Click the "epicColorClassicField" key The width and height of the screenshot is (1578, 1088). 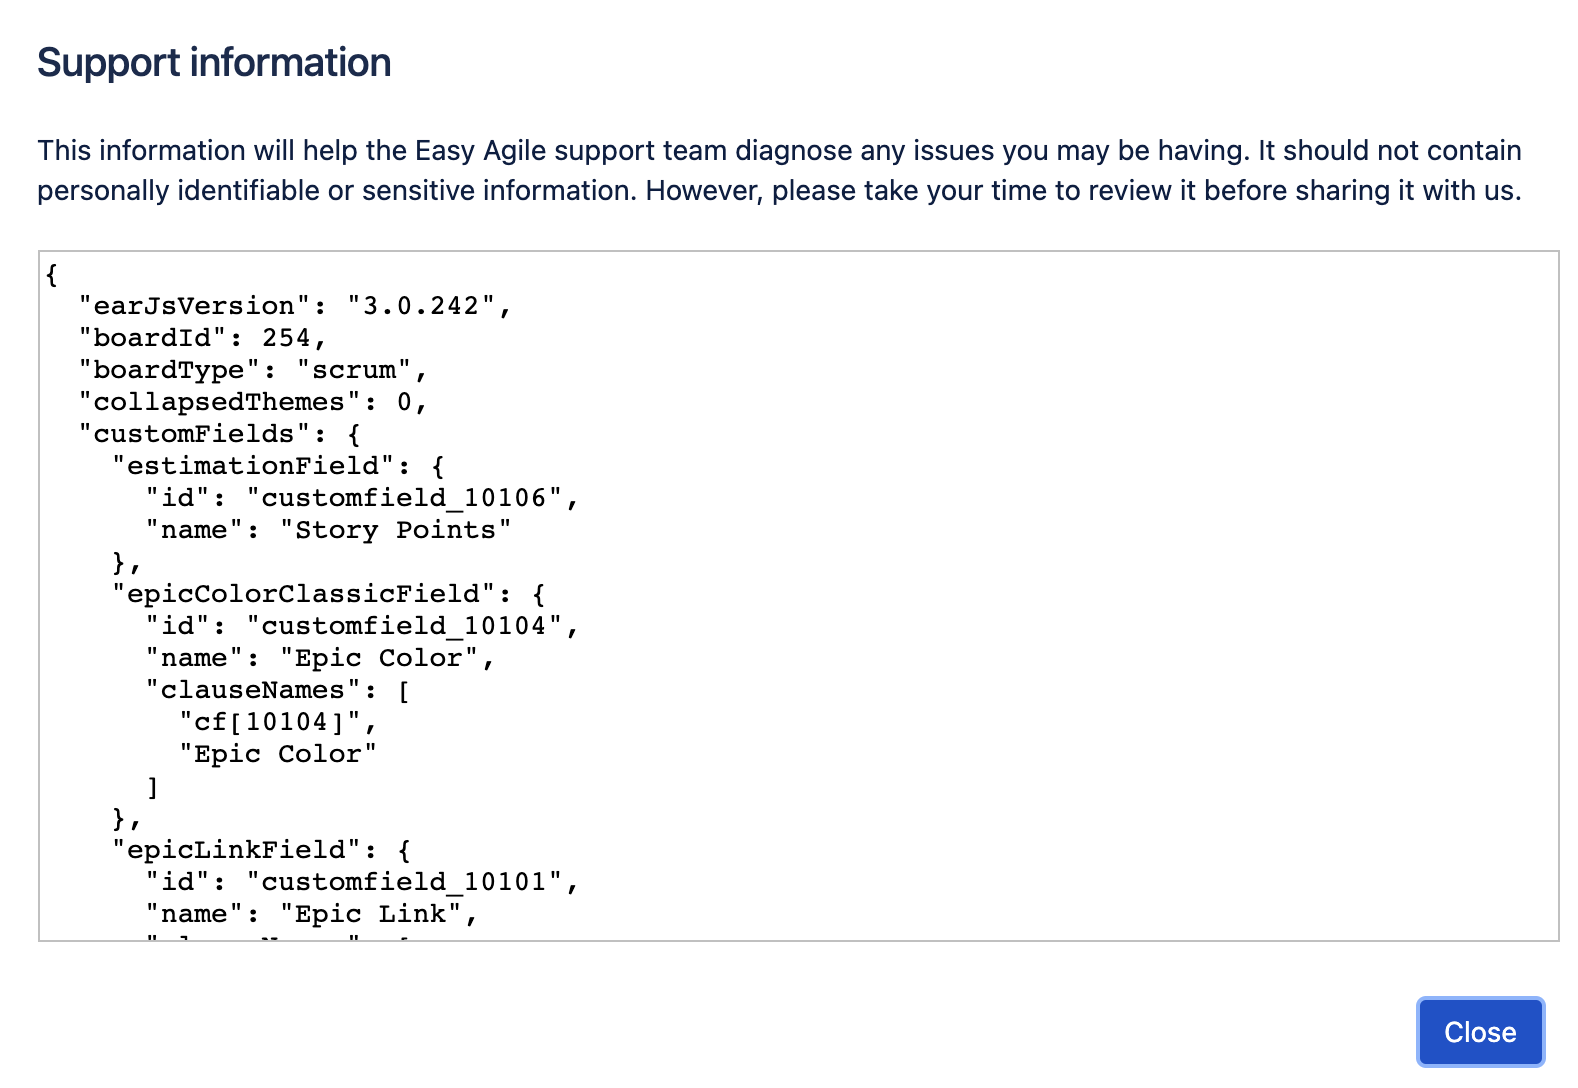coord(312,594)
